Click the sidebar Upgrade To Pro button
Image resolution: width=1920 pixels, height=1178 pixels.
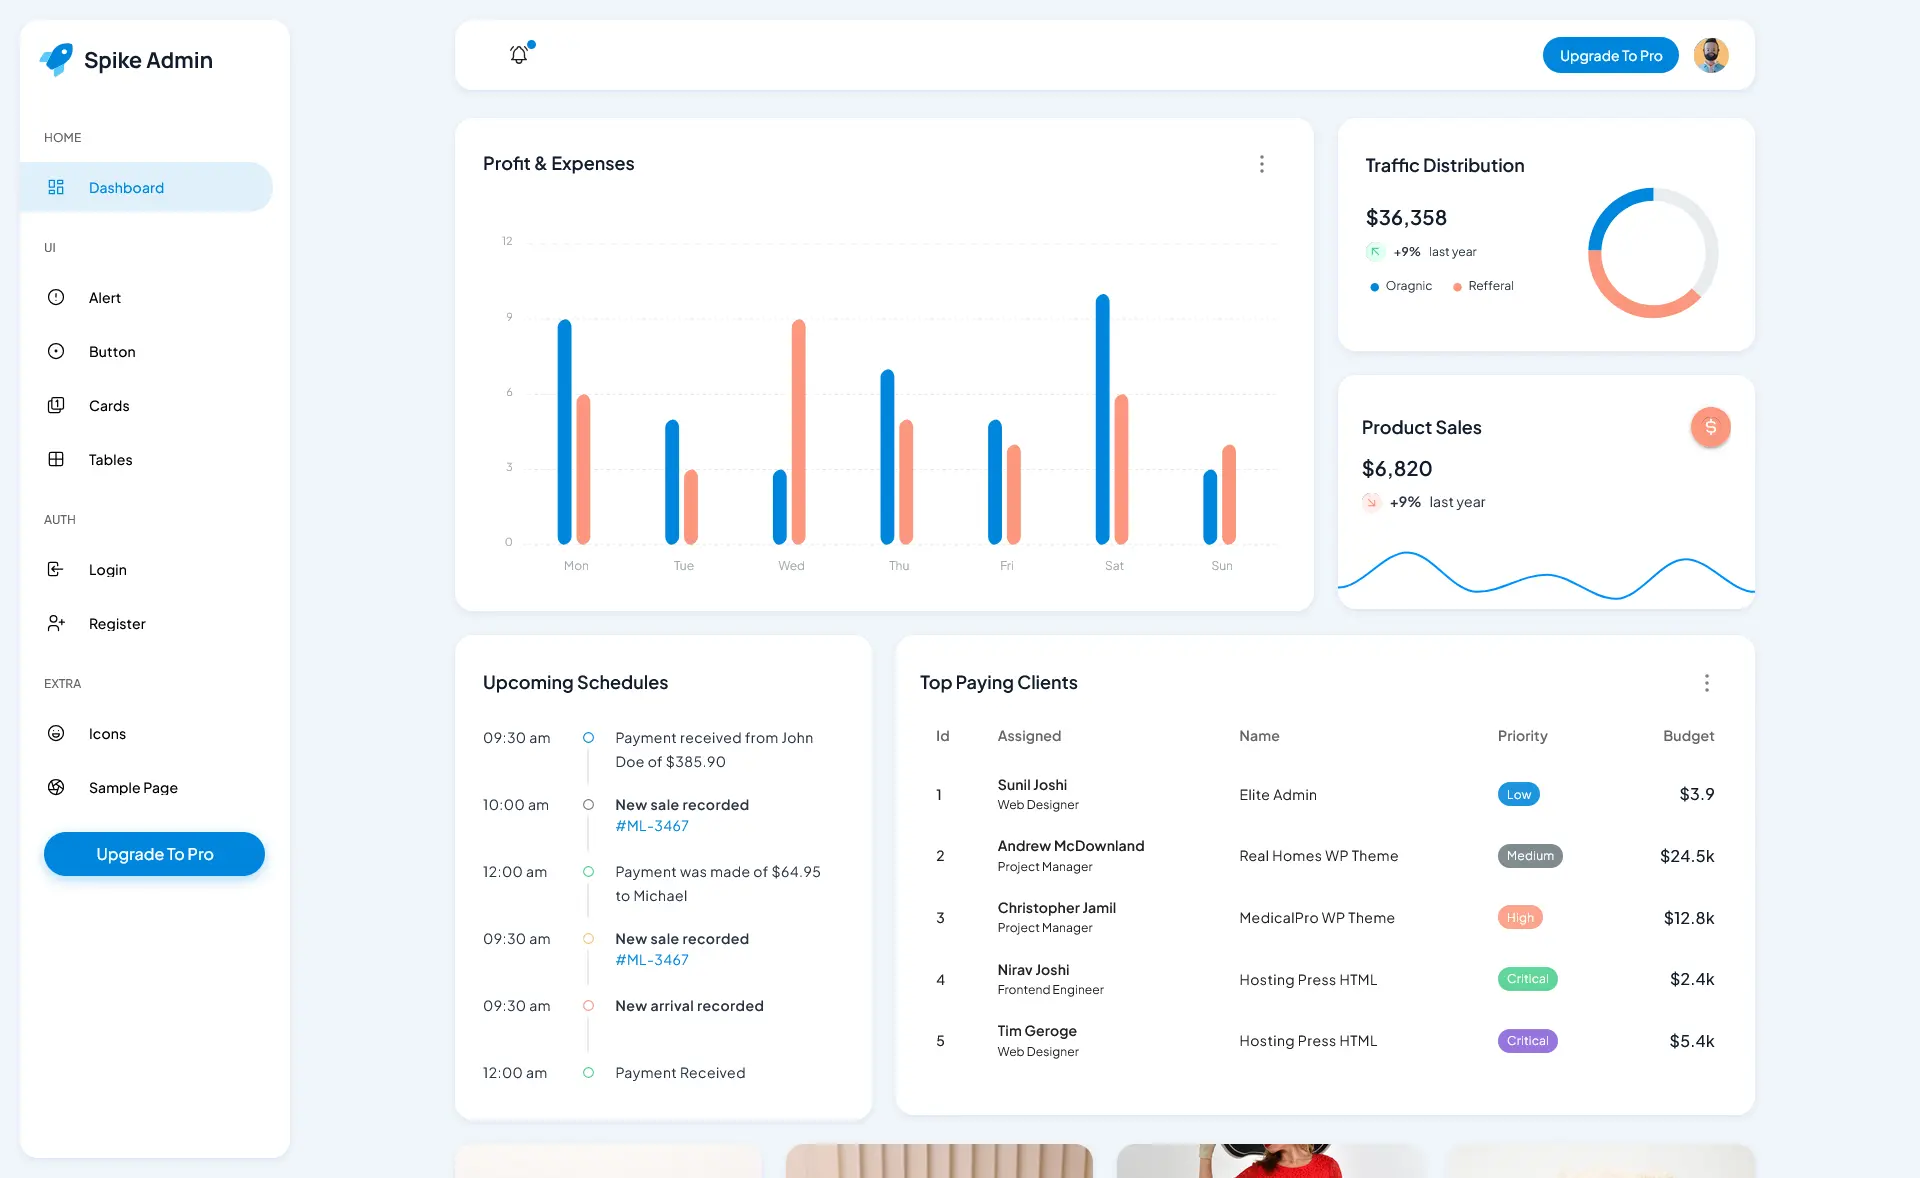[153, 854]
